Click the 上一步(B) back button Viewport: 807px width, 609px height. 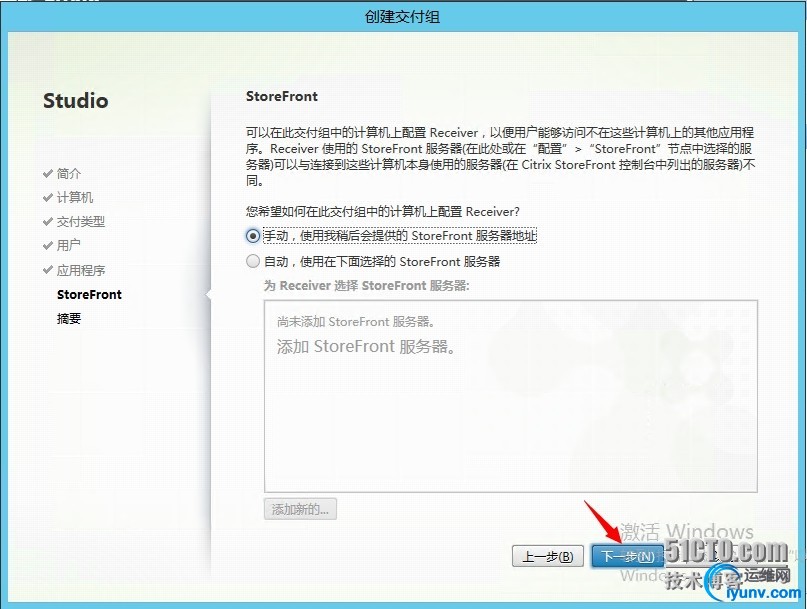[x=548, y=556]
